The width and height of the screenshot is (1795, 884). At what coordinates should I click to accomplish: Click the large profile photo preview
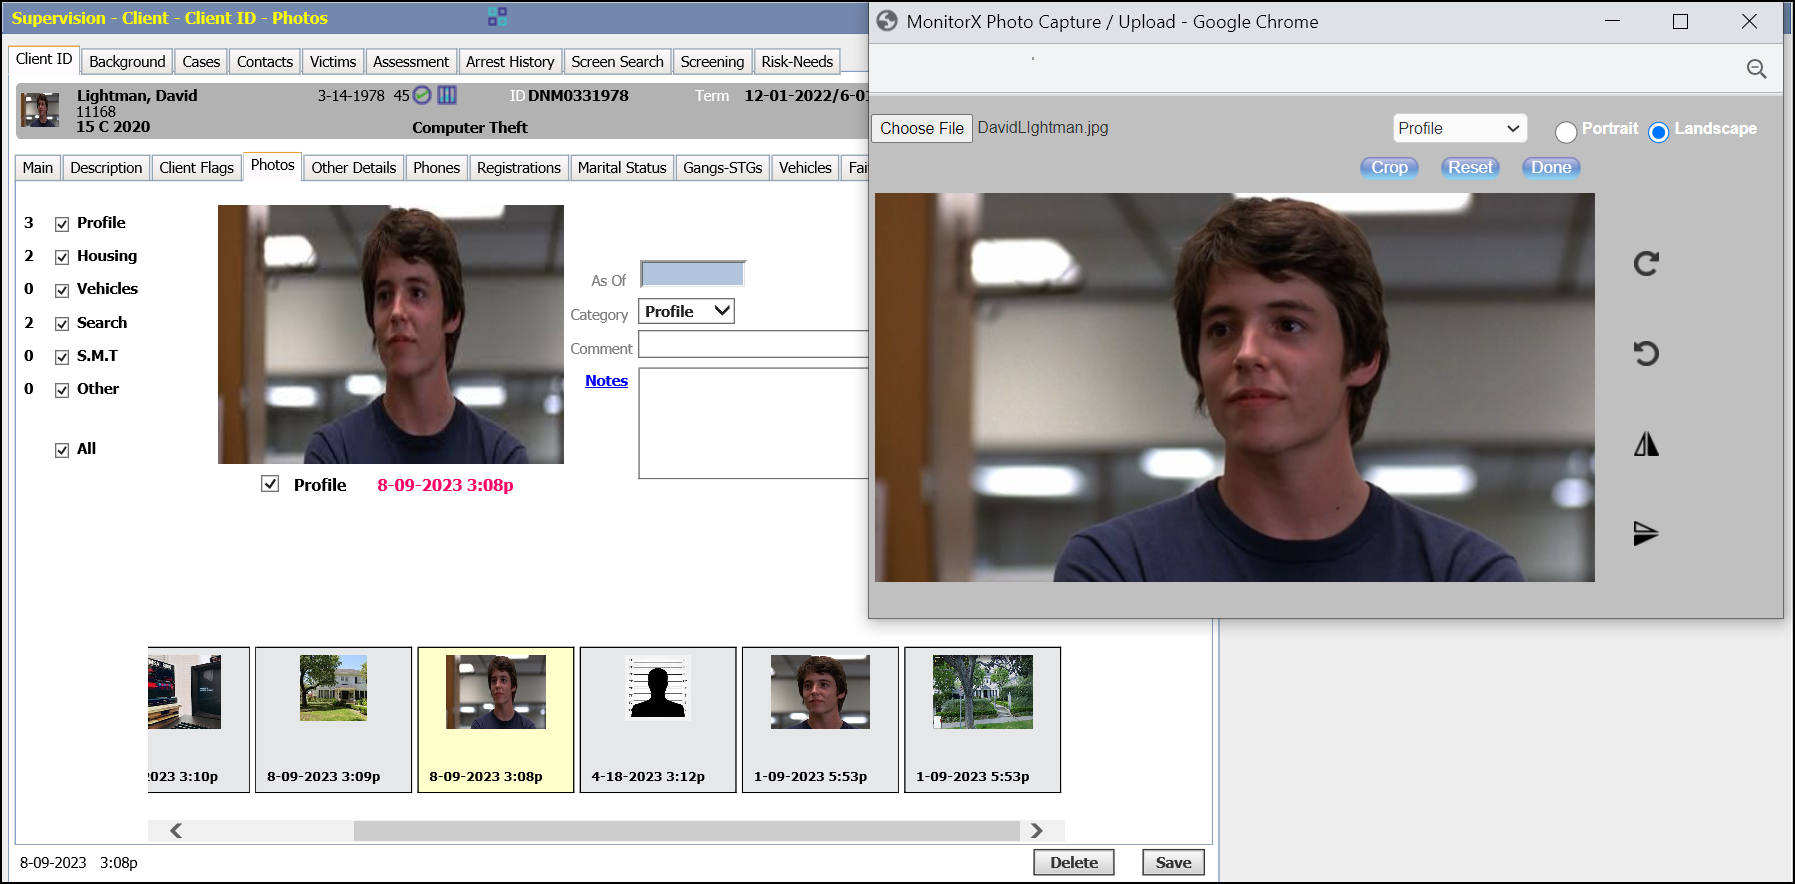click(x=391, y=334)
